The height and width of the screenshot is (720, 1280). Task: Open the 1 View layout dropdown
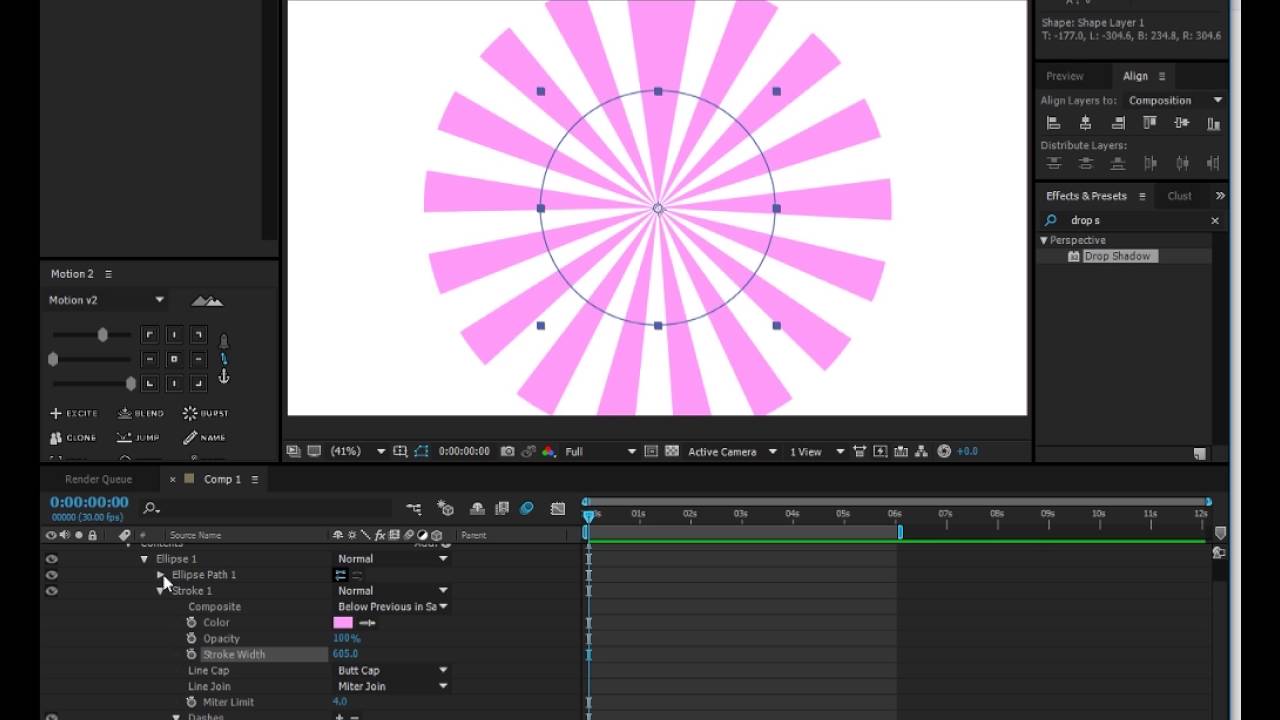[x=816, y=452]
